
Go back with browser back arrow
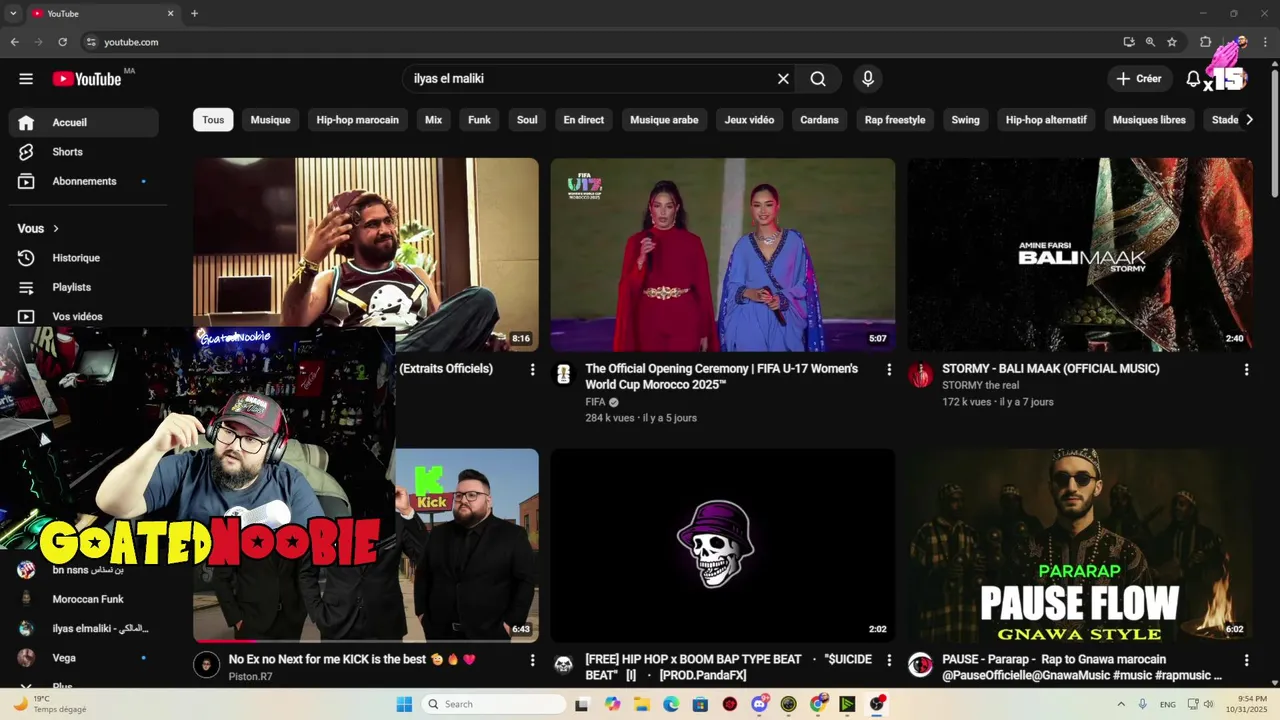pos(14,42)
